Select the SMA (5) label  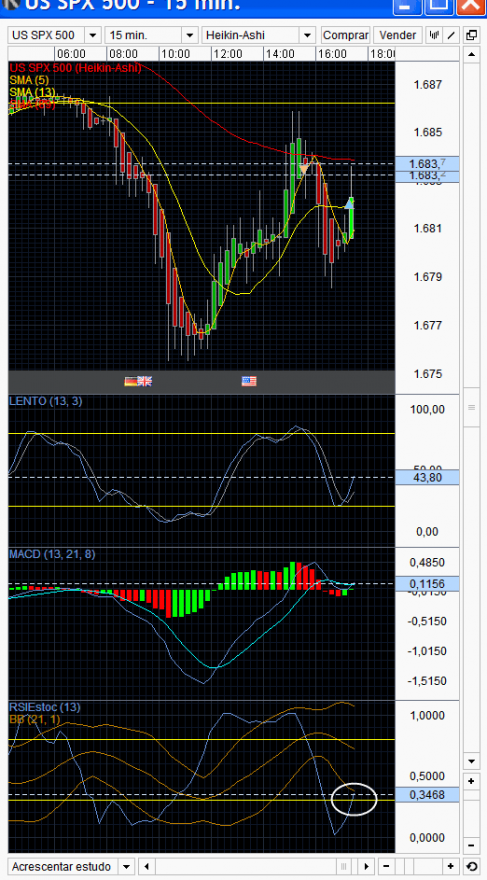[x=29, y=80]
